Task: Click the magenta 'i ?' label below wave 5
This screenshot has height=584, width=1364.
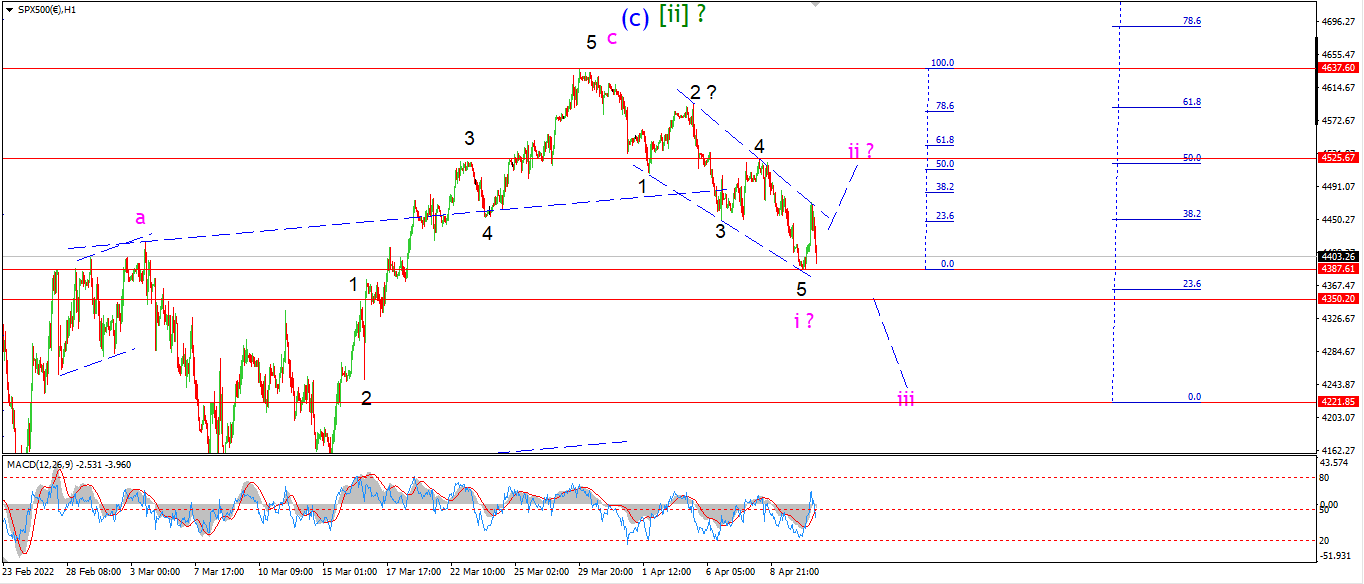Action: pos(803,320)
